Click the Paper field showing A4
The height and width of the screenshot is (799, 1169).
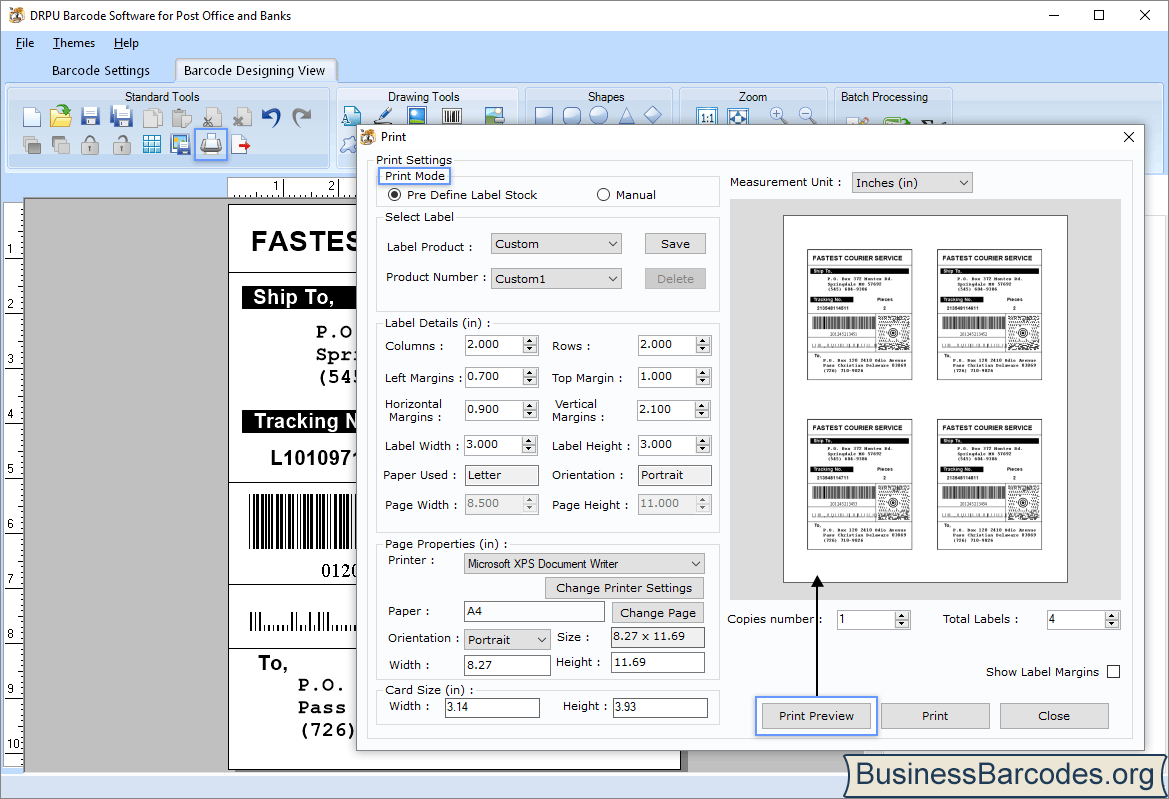[534, 611]
